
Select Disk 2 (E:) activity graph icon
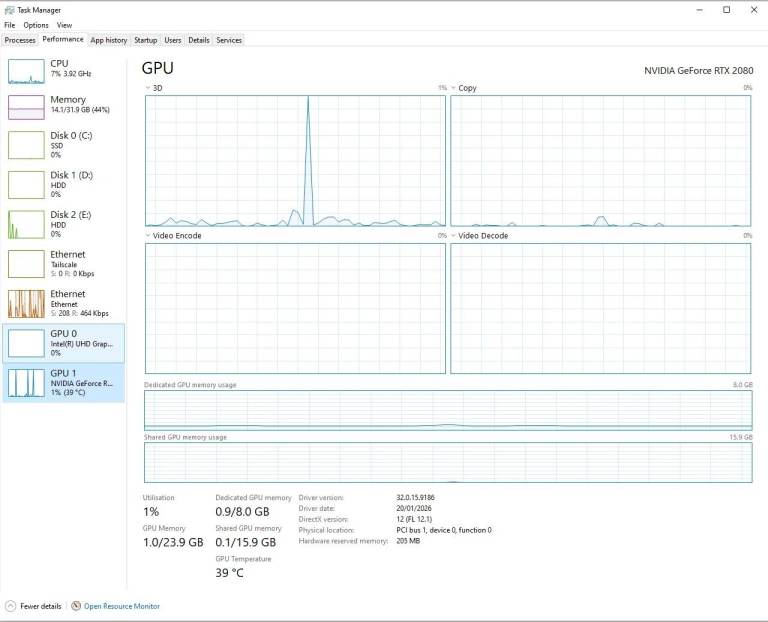(x=26, y=224)
